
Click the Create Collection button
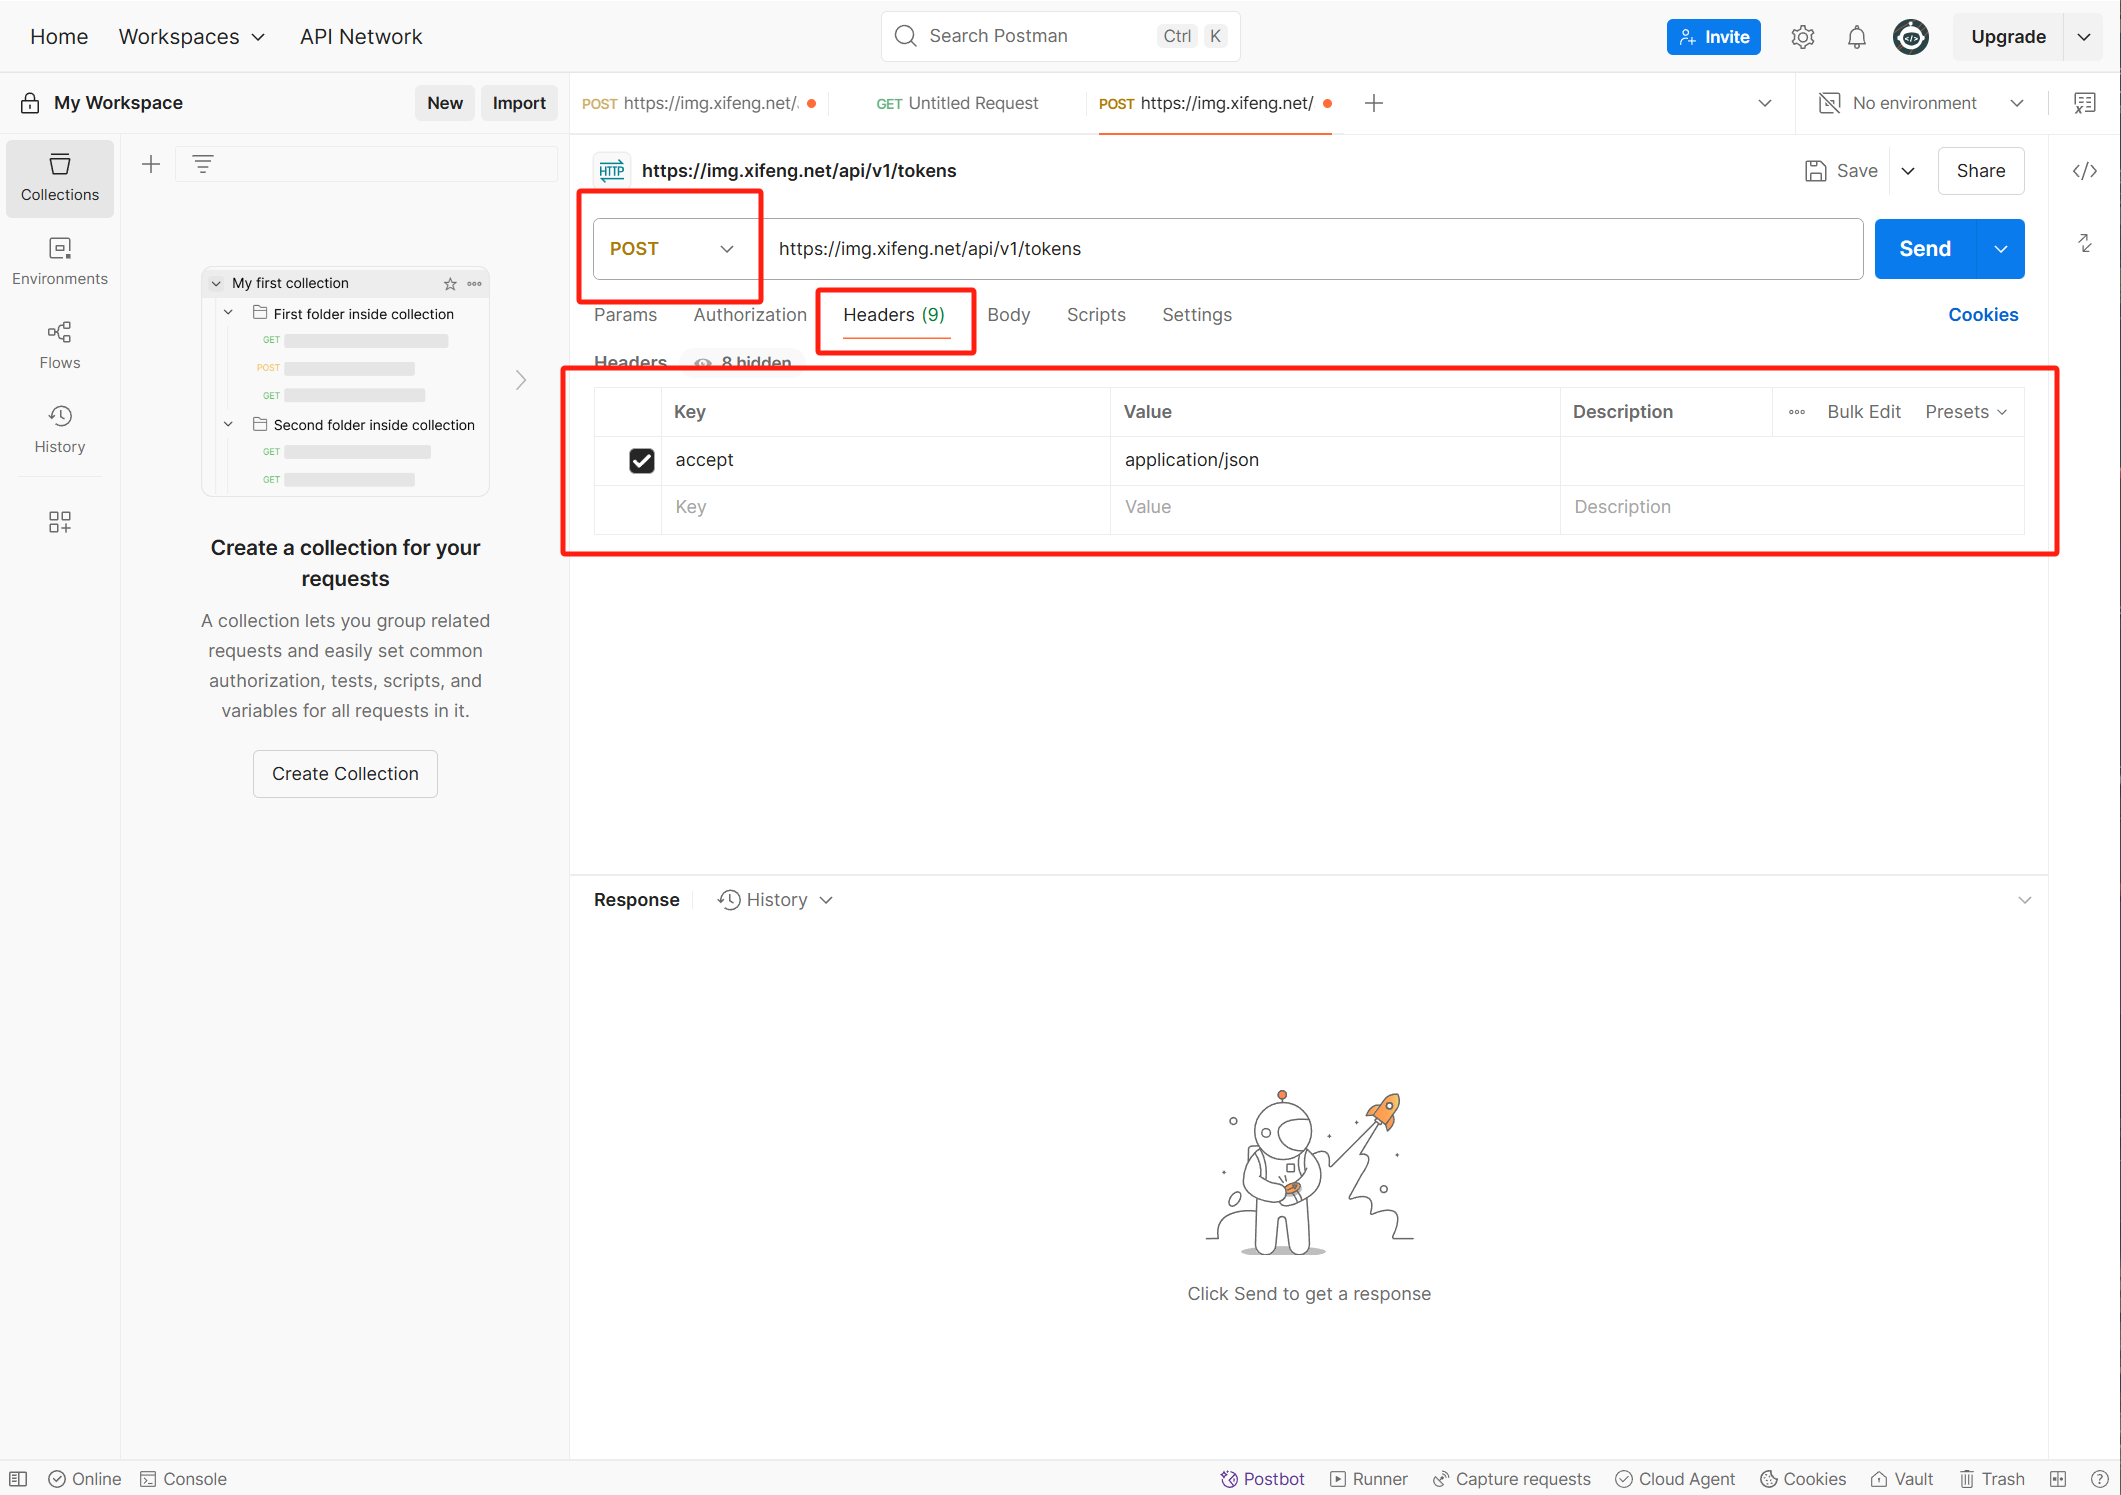pos(345,774)
